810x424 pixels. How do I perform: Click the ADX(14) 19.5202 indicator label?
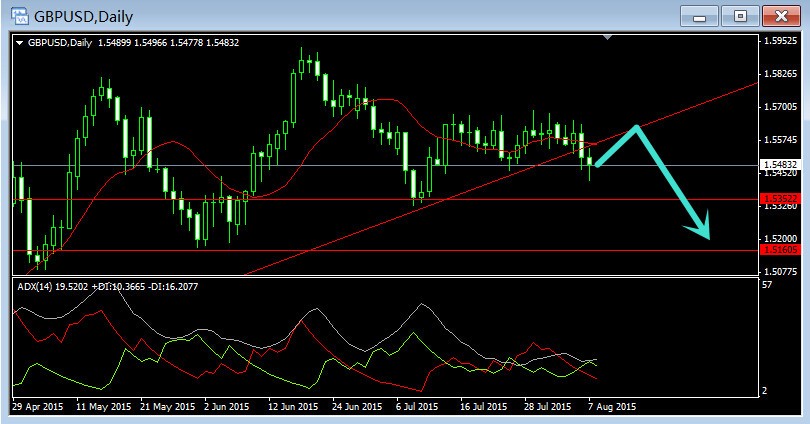[x=53, y=287]
